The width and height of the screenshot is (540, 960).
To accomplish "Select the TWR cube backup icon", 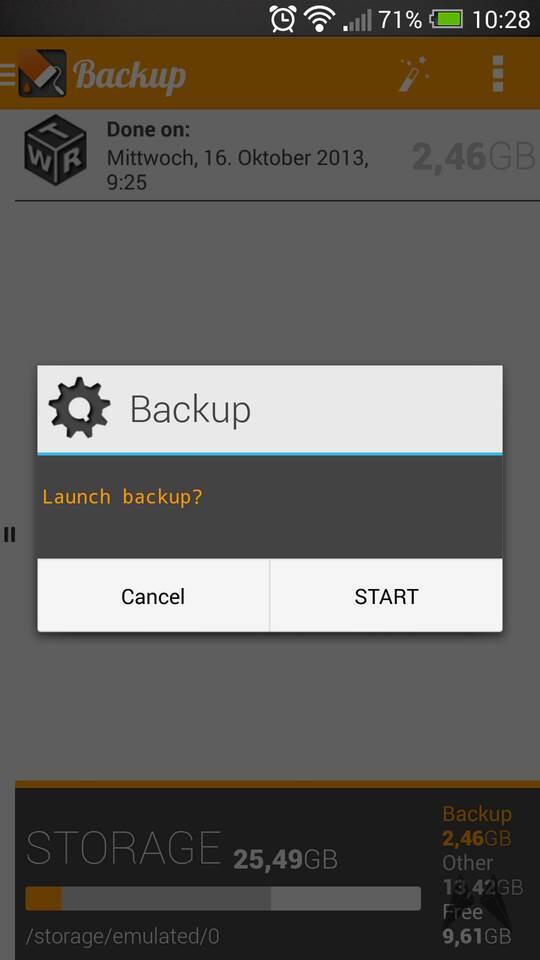I will point(55,150).
